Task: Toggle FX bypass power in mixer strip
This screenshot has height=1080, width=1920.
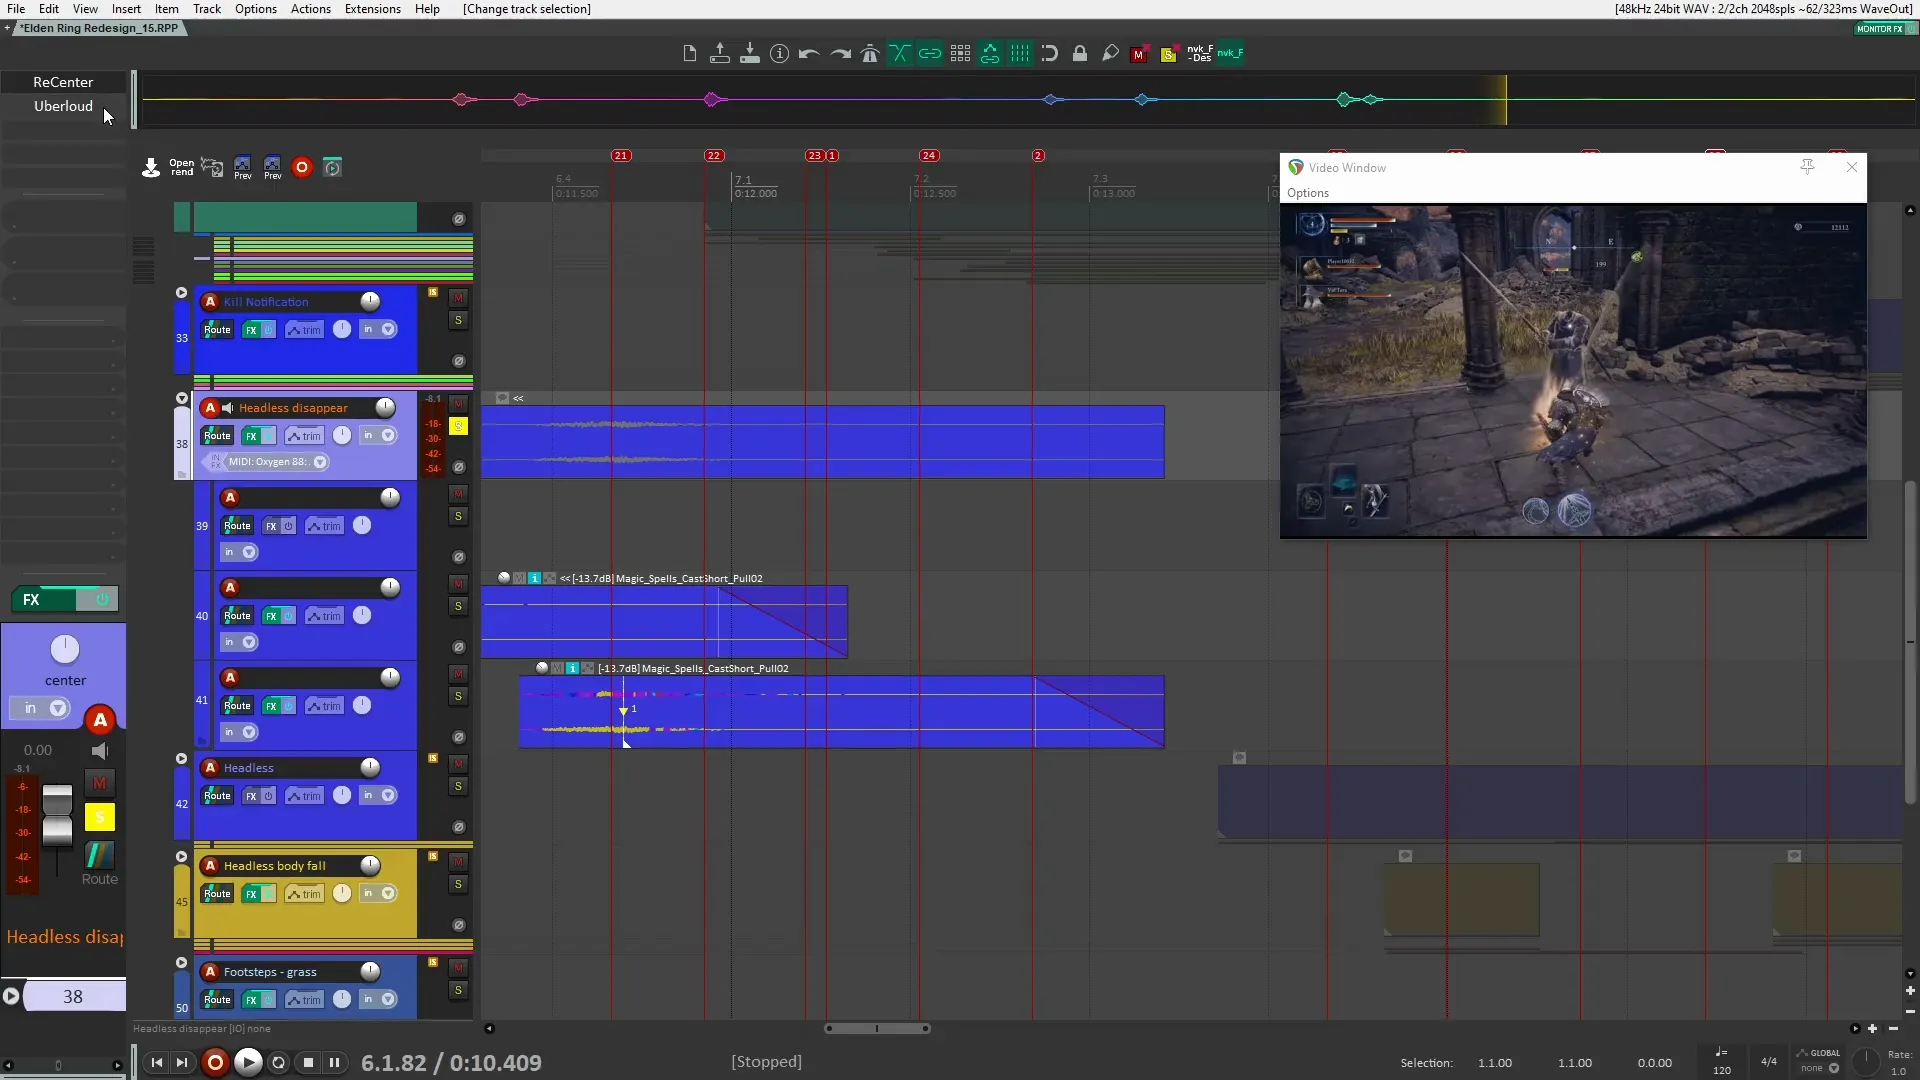Action: pyautogui.click(x=101, y=600)
